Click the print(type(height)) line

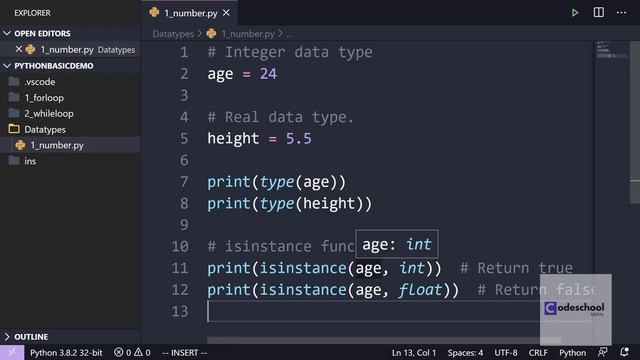coord(289,204)
